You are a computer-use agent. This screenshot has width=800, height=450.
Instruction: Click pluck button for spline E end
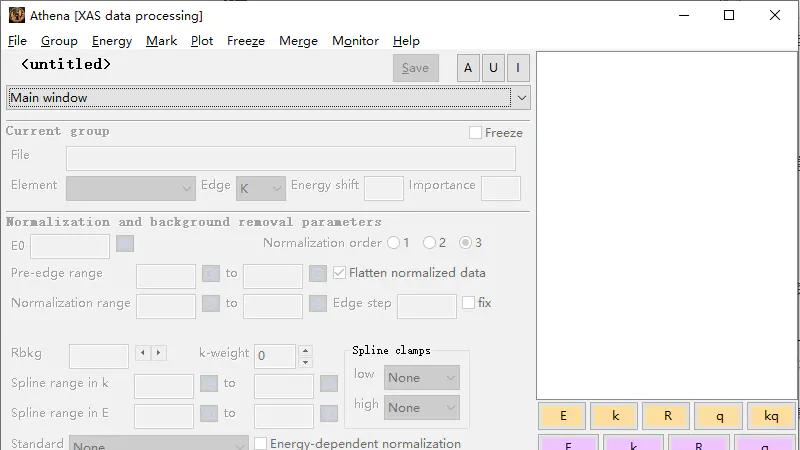[x=329, y=414]
